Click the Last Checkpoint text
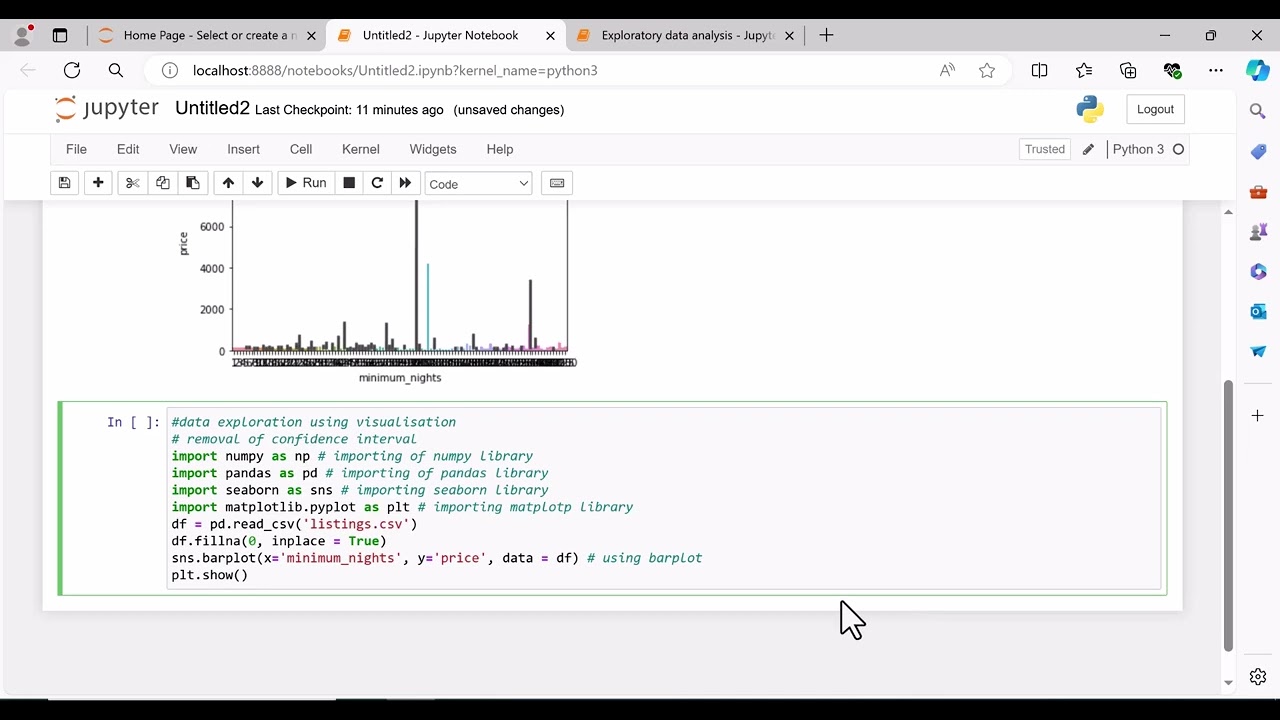 coord(349,110)
